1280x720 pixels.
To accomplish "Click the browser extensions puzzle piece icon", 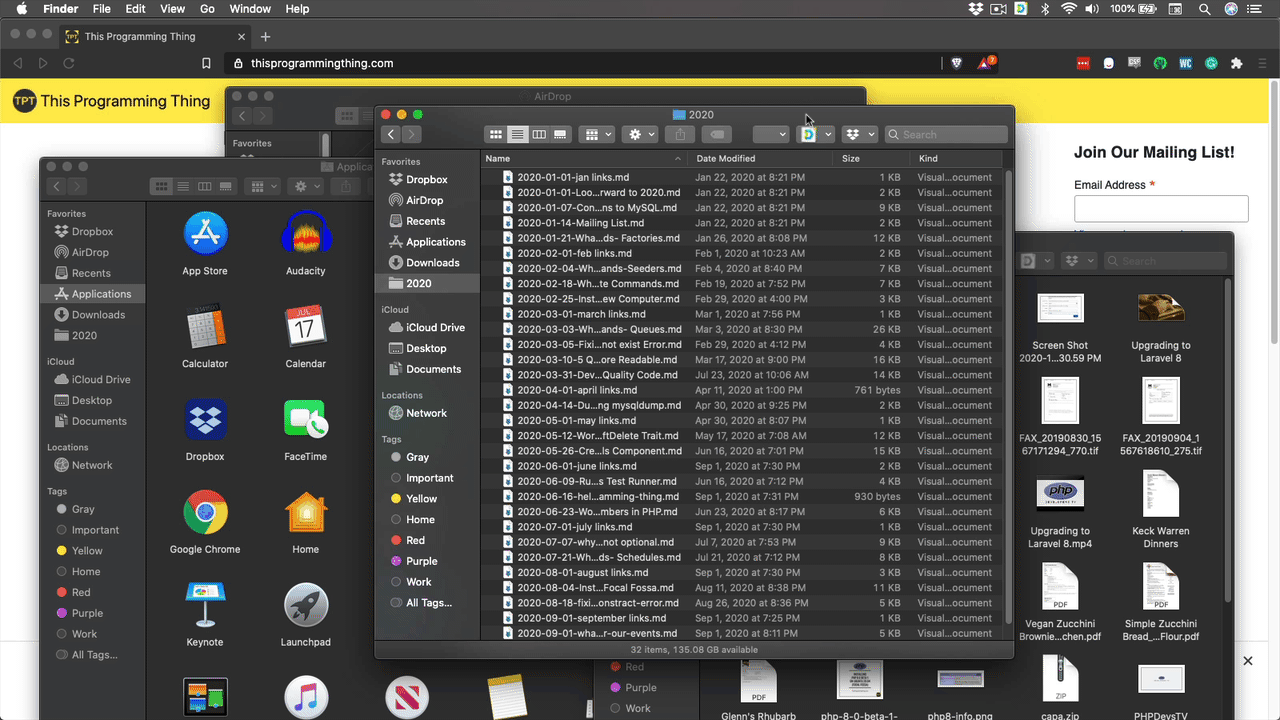I will pos(1237,62).
